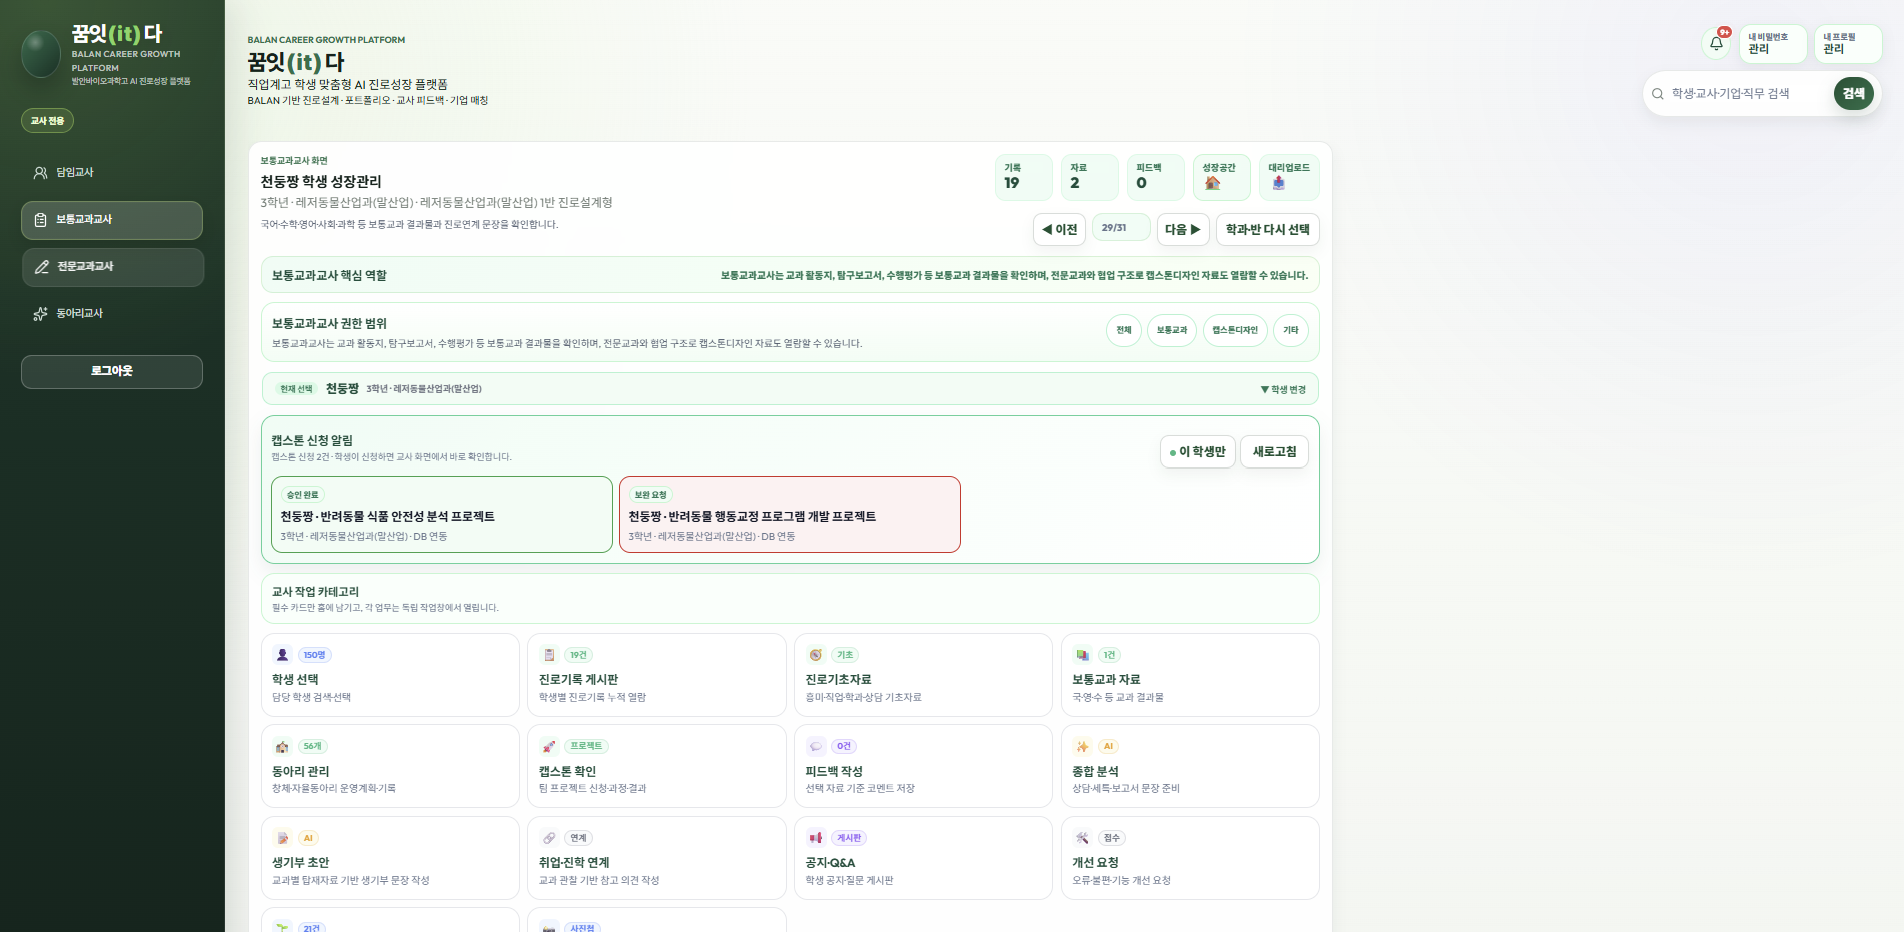Go to the next student with 다음

coord(1183,229)
